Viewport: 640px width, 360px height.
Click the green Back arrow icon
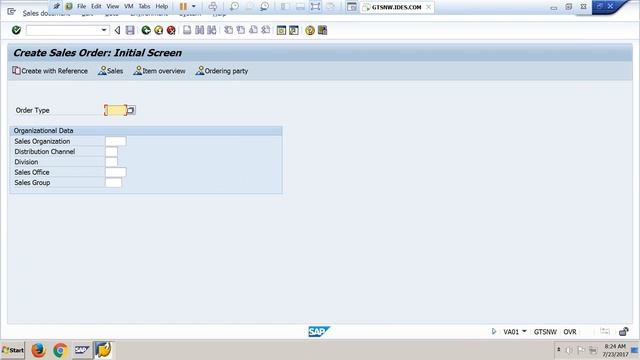pos(146,30)
